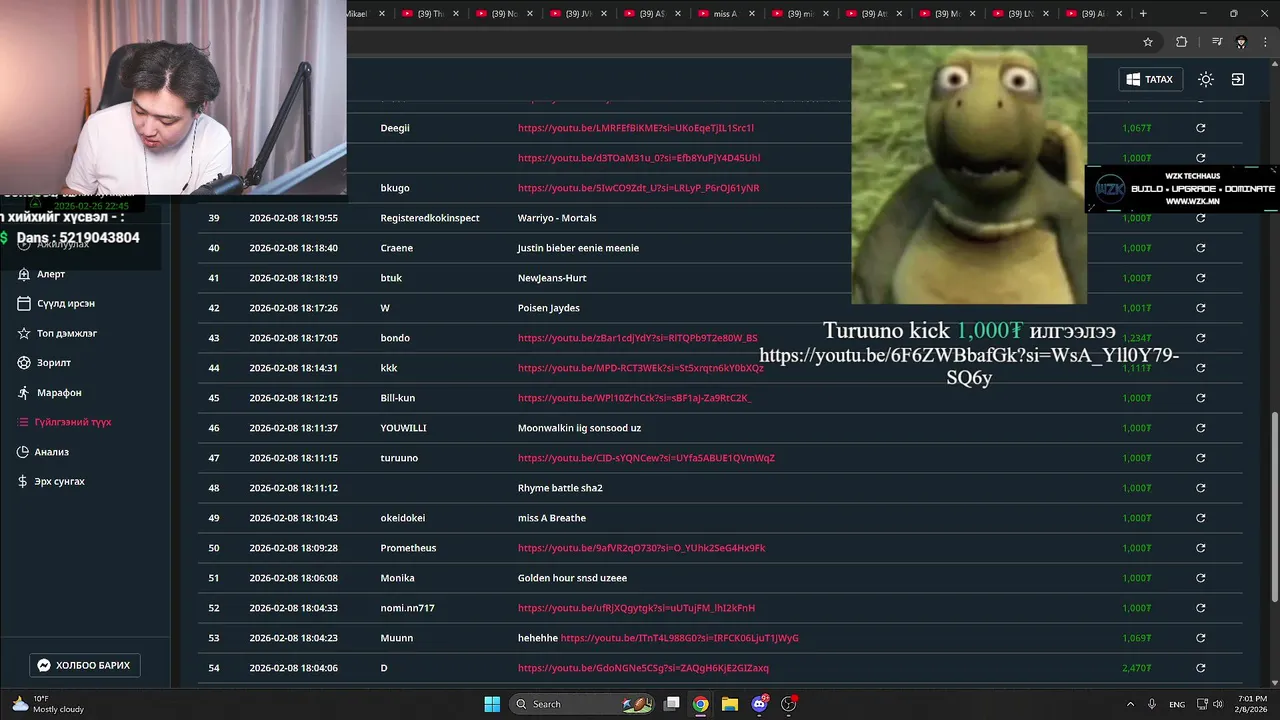Select Гүйлгээний түүх in sidebar

coord(65,422)
